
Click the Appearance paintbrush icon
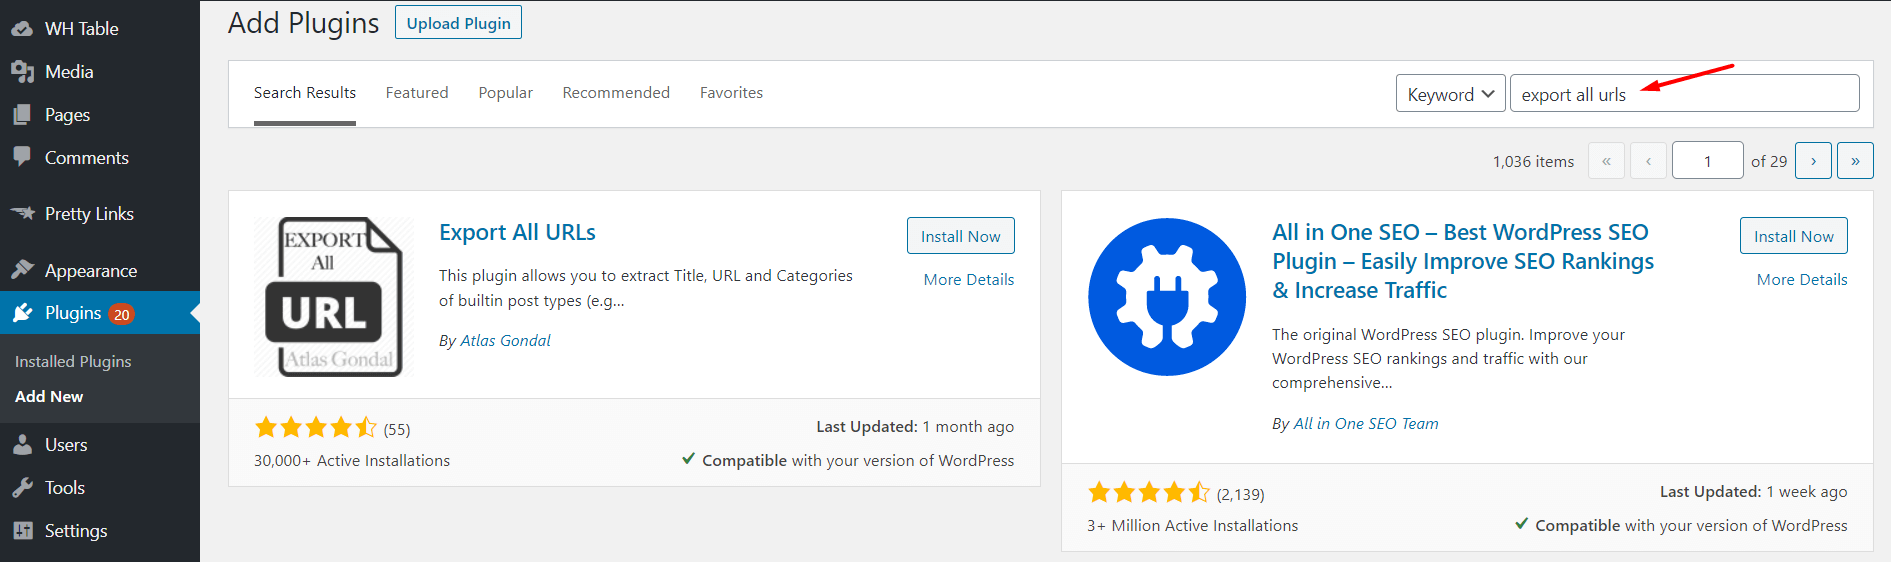click(22, 270)
